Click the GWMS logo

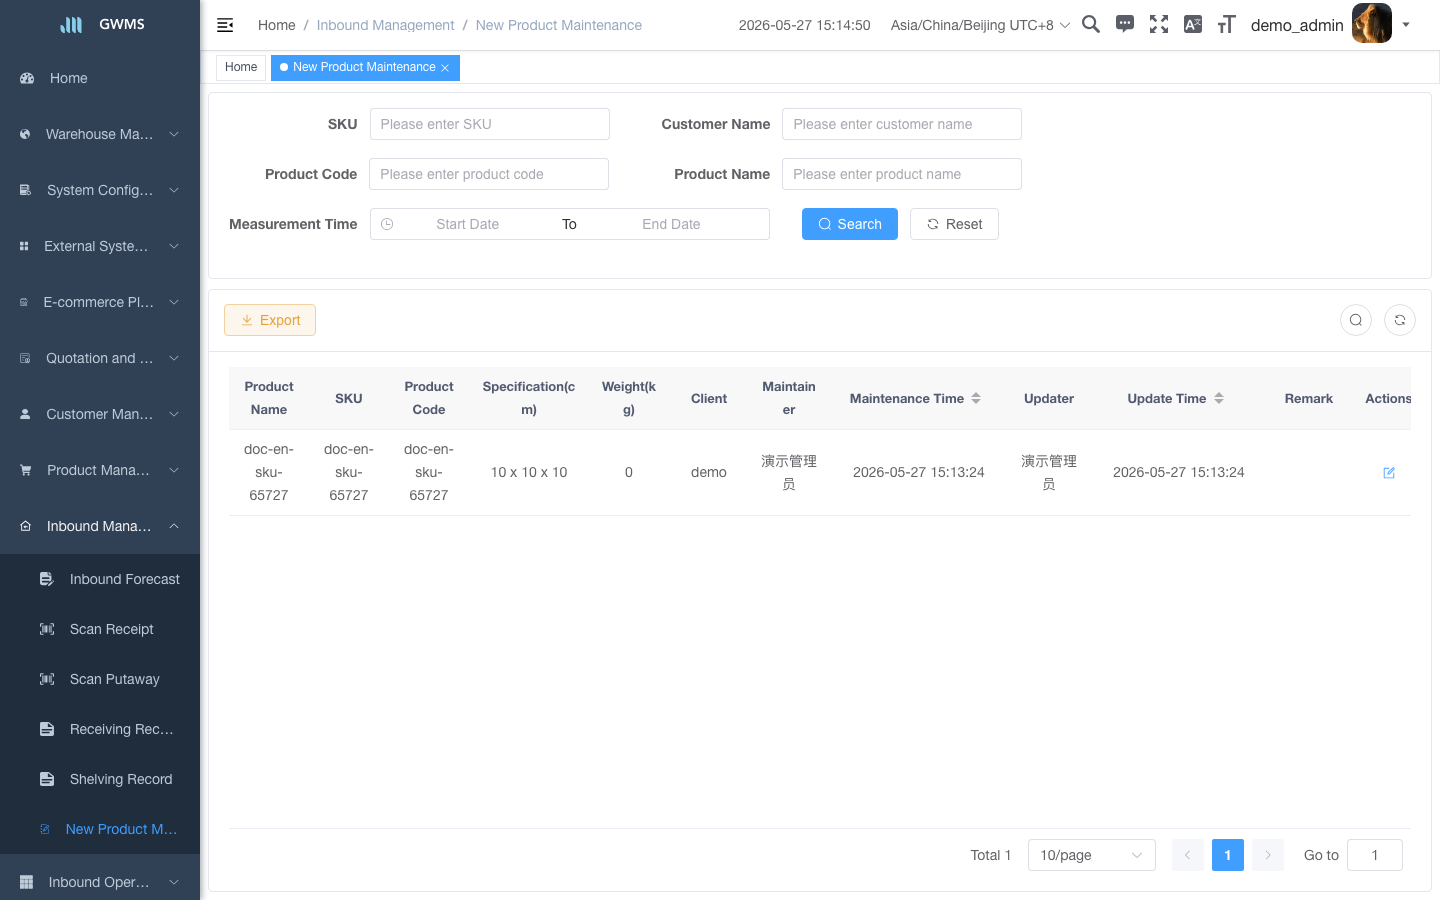[x=100, y=24]
